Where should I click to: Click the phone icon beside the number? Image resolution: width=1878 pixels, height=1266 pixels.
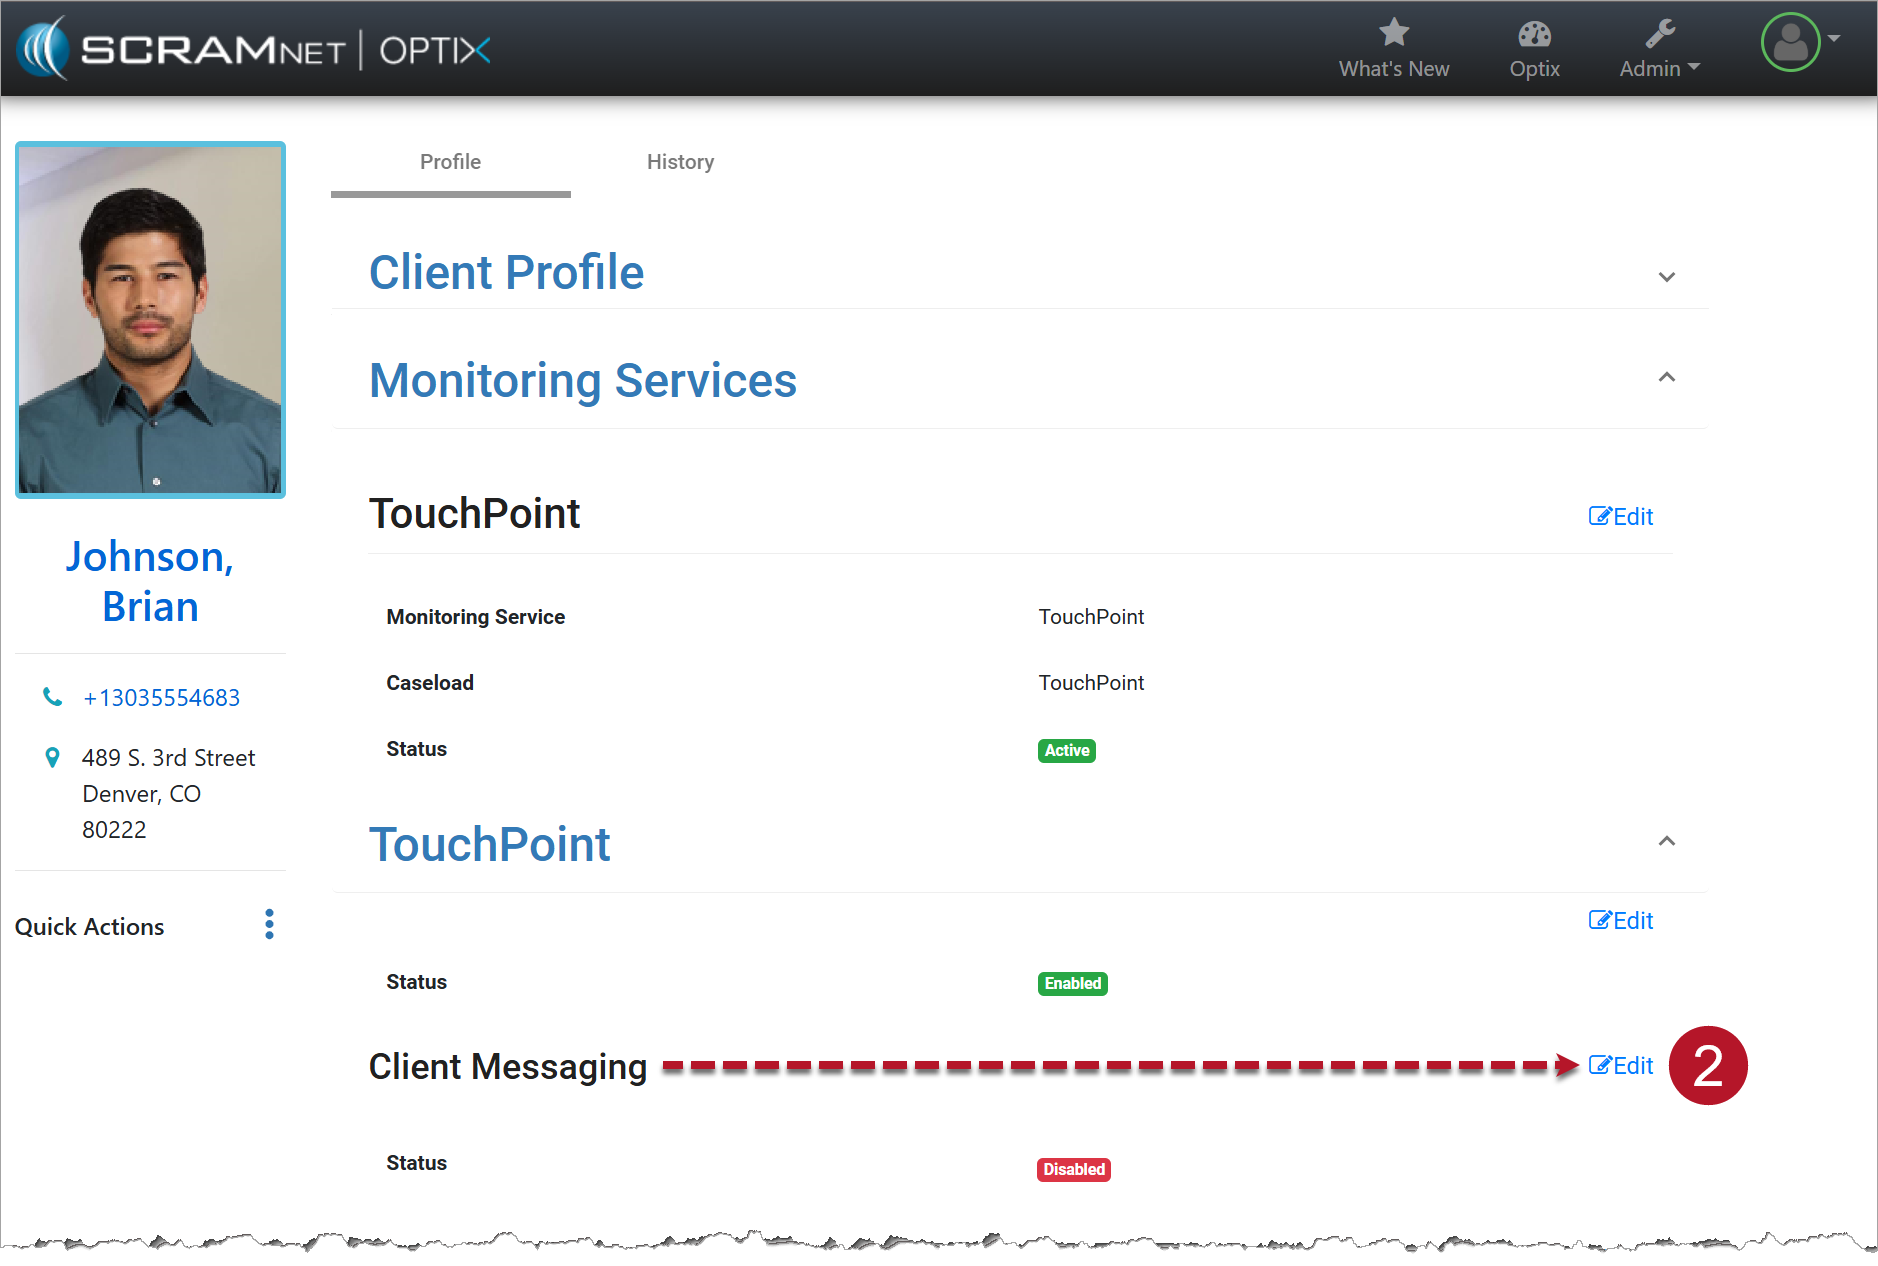click(x=52, y=697)
